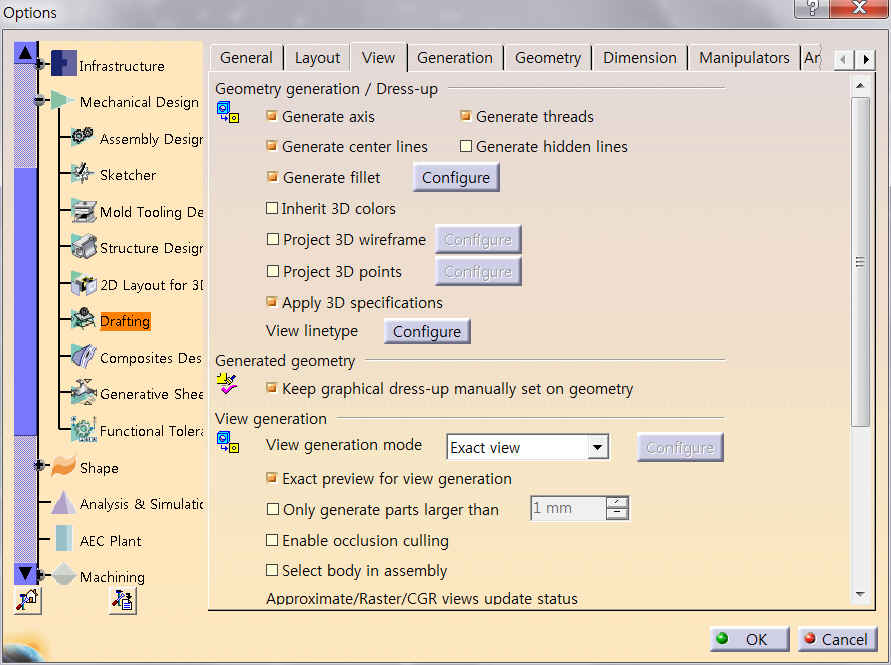This screenshot has height=665, width=891.
Task: Enable occlusion culling checkbox
Action: click(272, 541)
